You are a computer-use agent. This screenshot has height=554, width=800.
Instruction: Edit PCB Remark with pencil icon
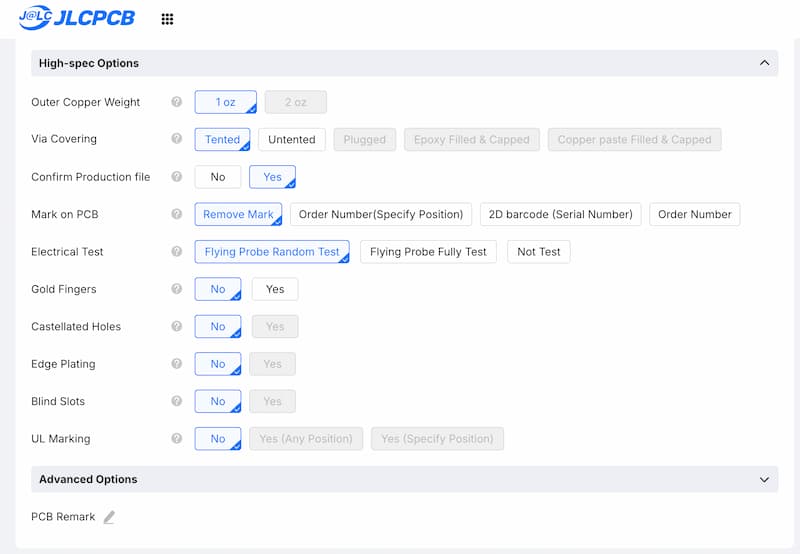tap(109, 517)
